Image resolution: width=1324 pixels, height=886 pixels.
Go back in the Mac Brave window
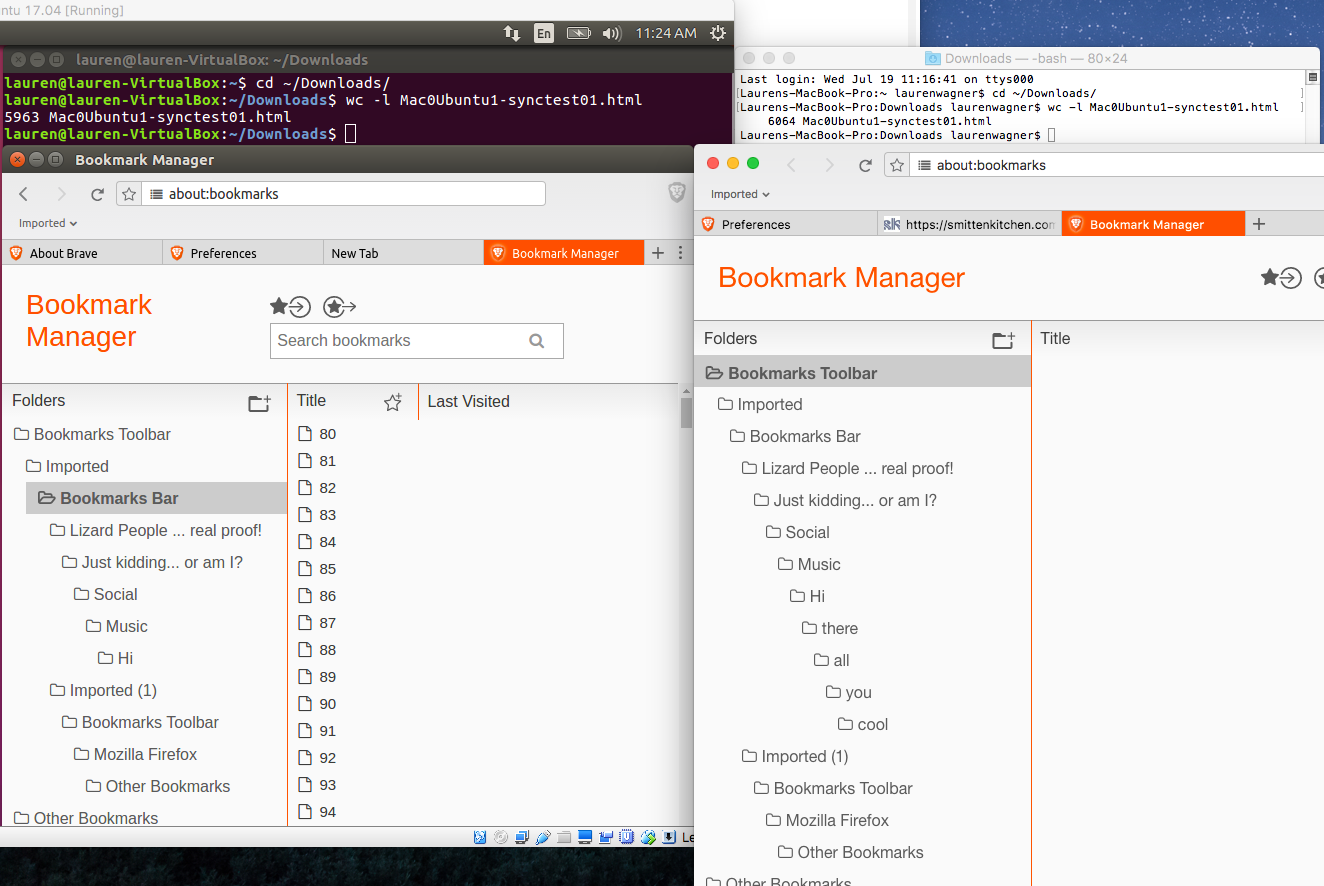pyautogui.click(x=791, y=165)
